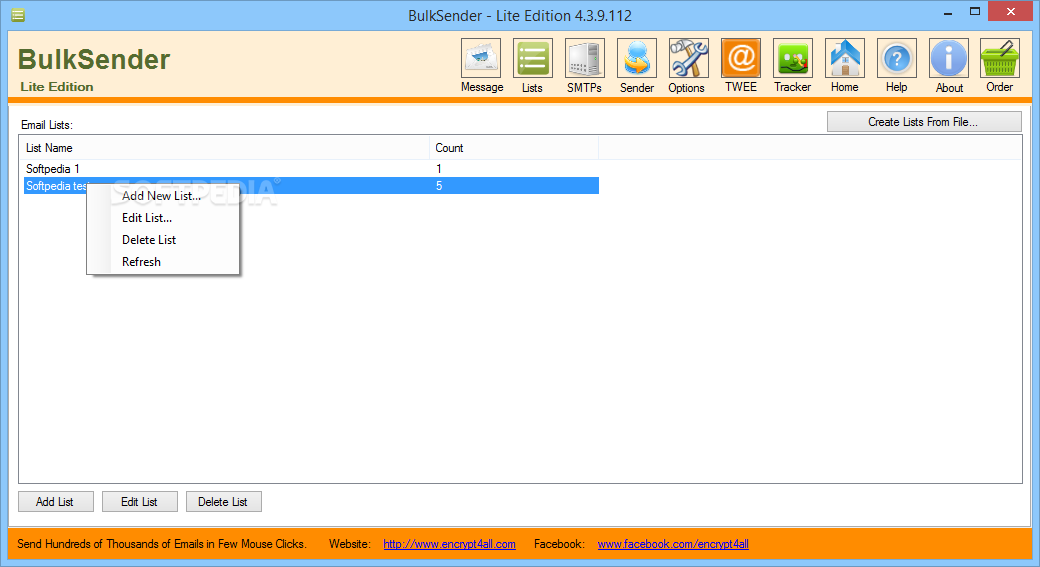This screenshot has height=567, width=1040.
Task: Click the Add List button
Action: [56, 501]
